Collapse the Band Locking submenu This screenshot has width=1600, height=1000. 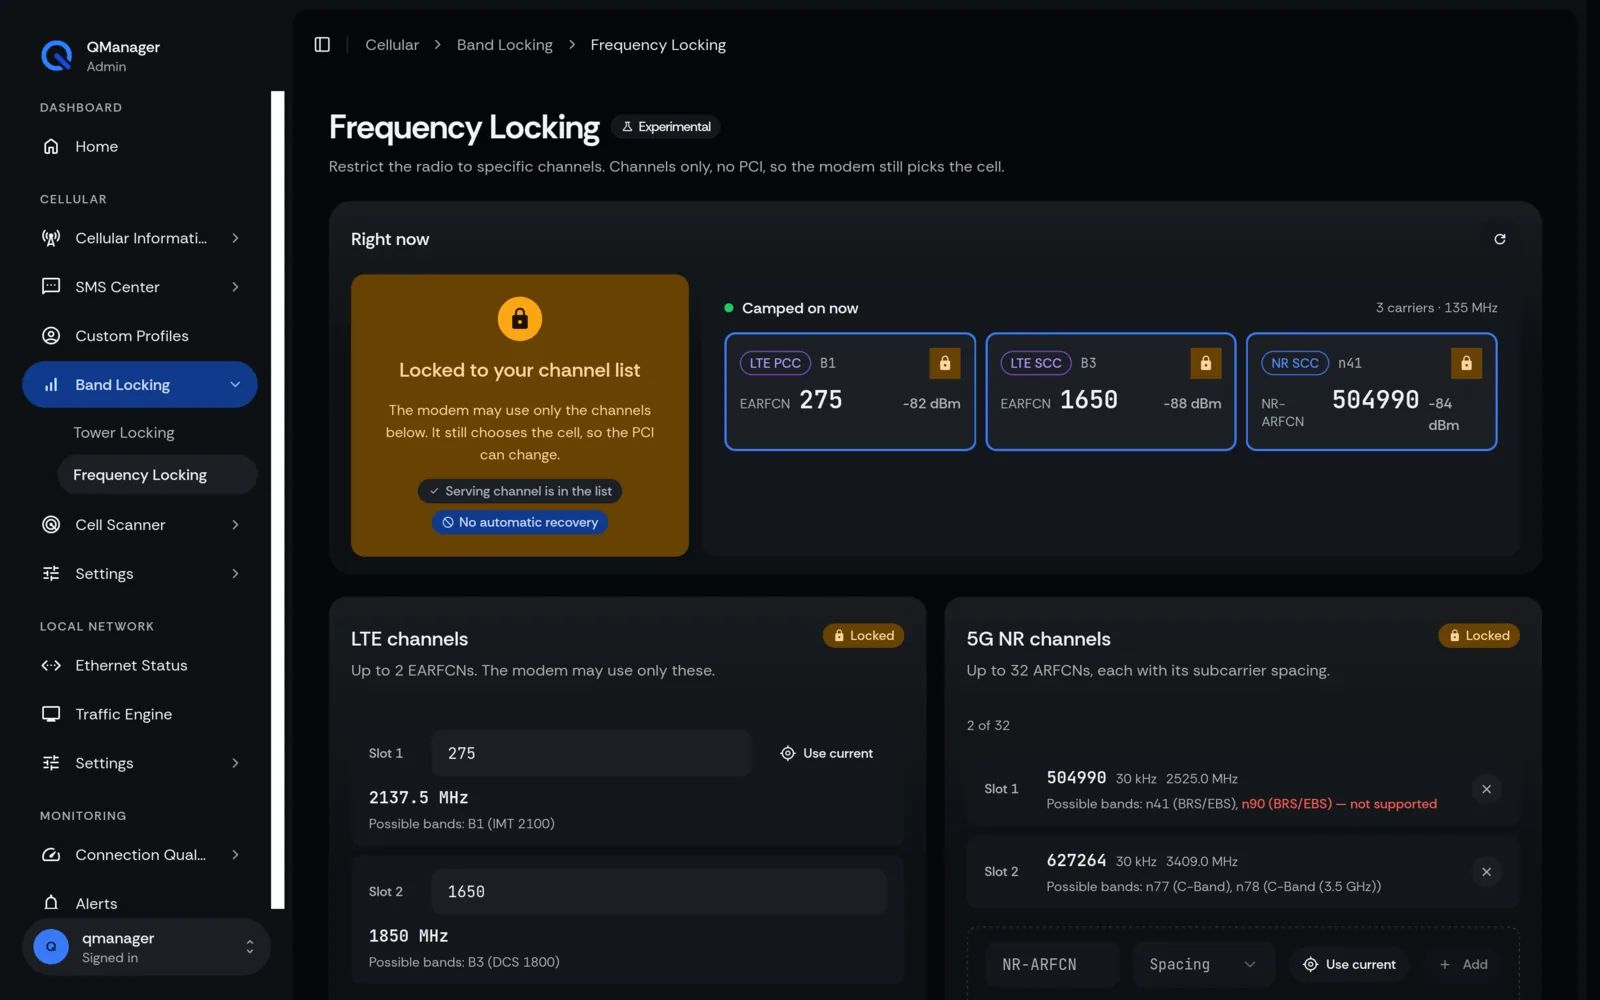[235, 385]
